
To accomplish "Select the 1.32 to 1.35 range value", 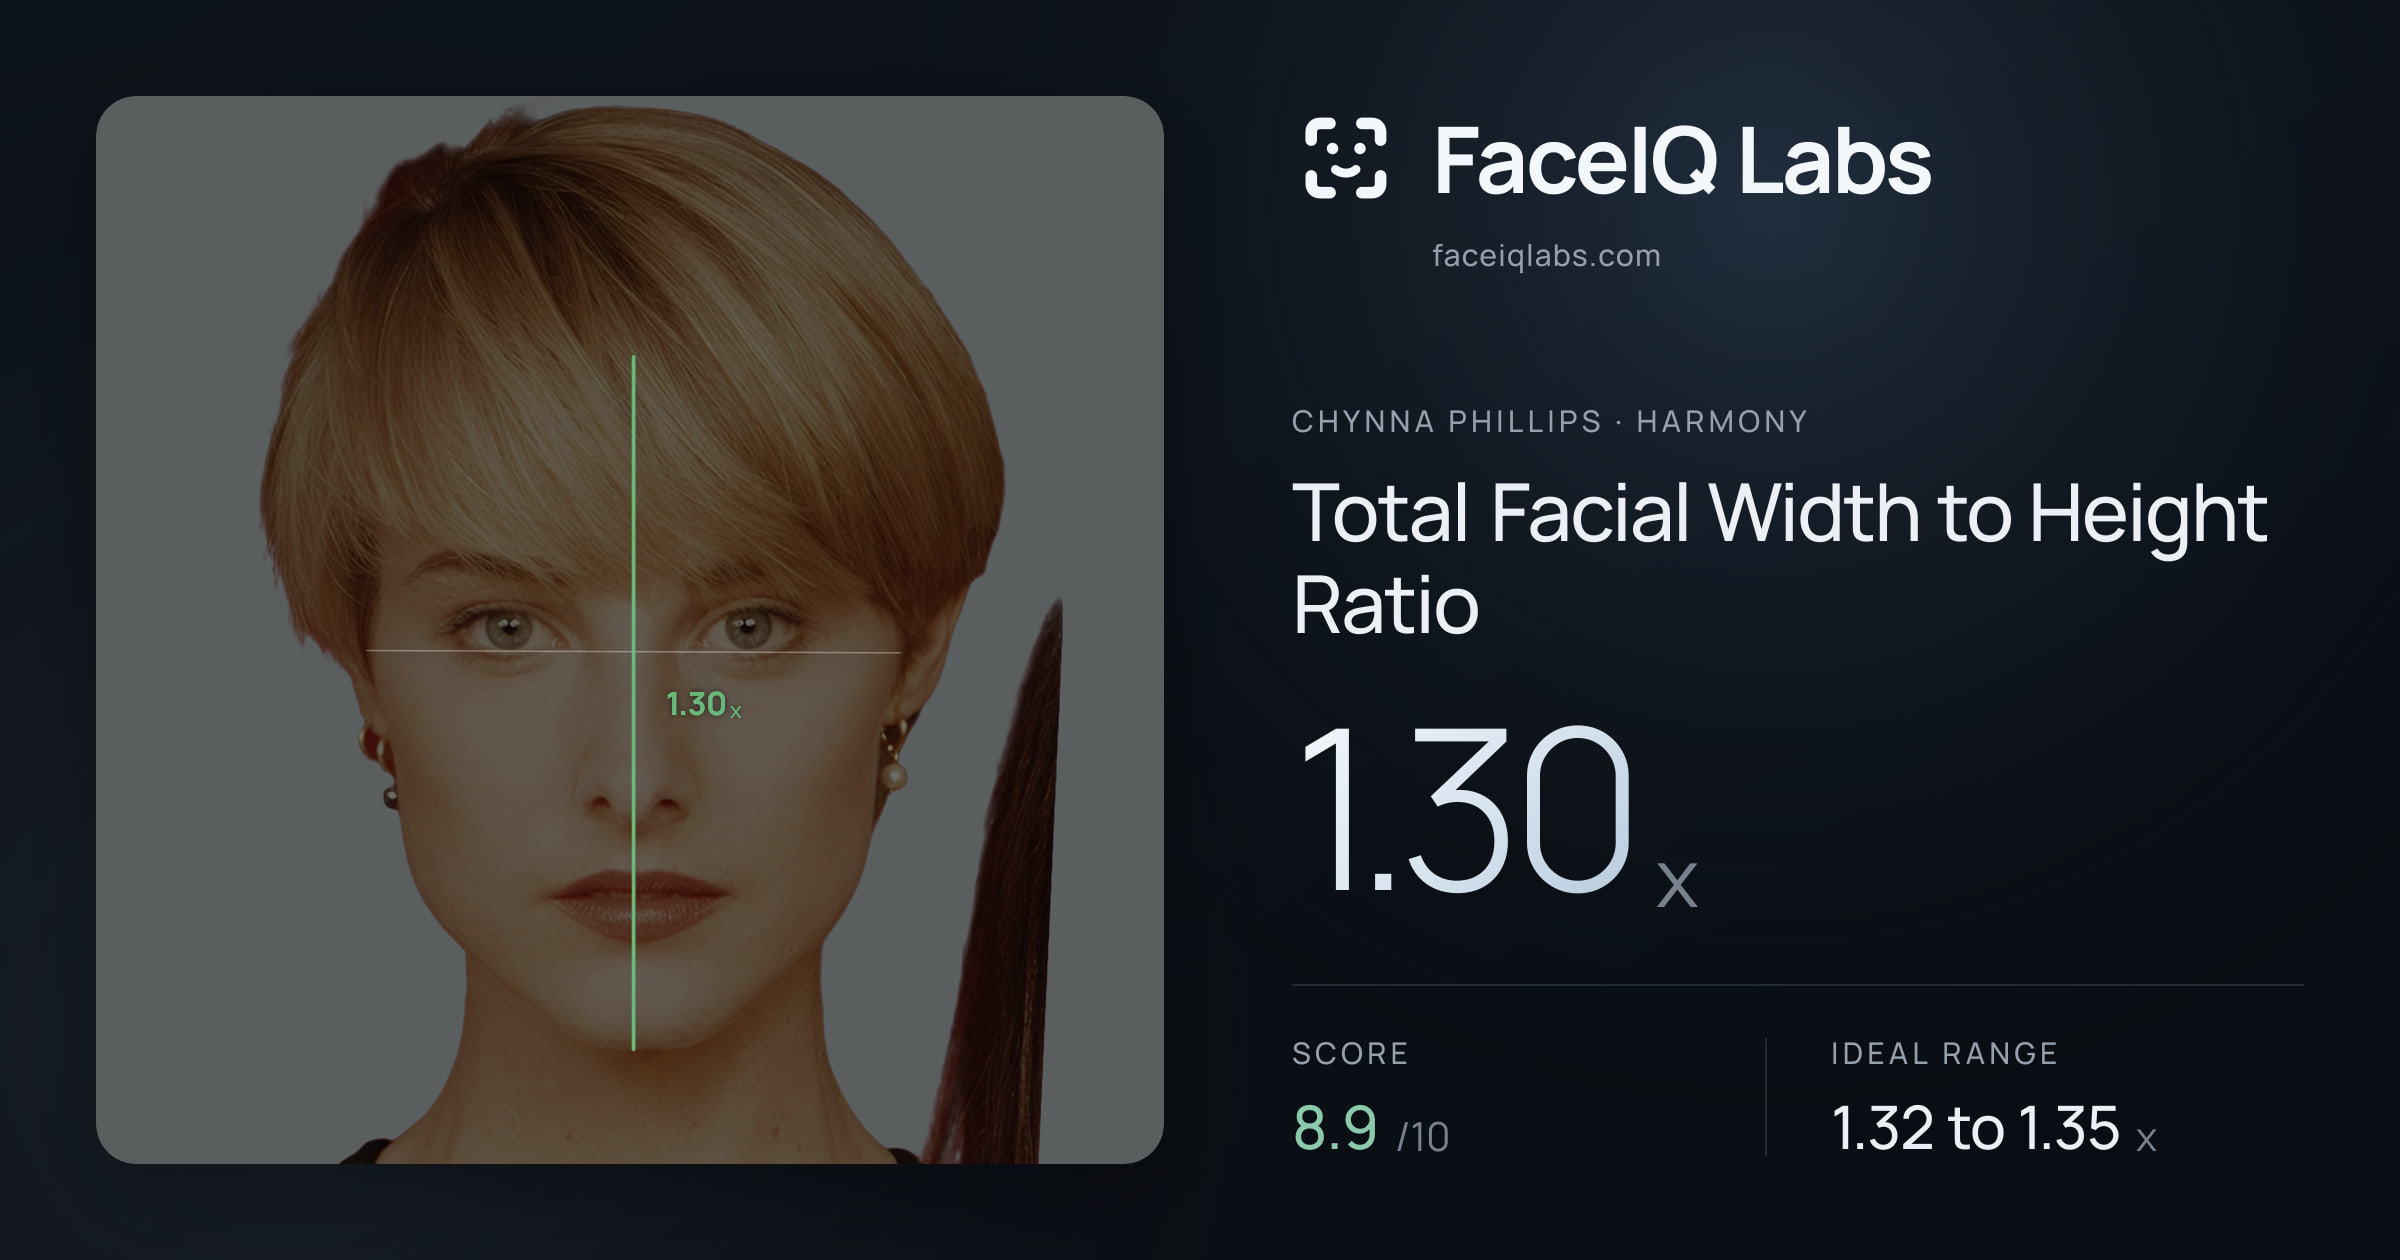I will 1993,1129.
